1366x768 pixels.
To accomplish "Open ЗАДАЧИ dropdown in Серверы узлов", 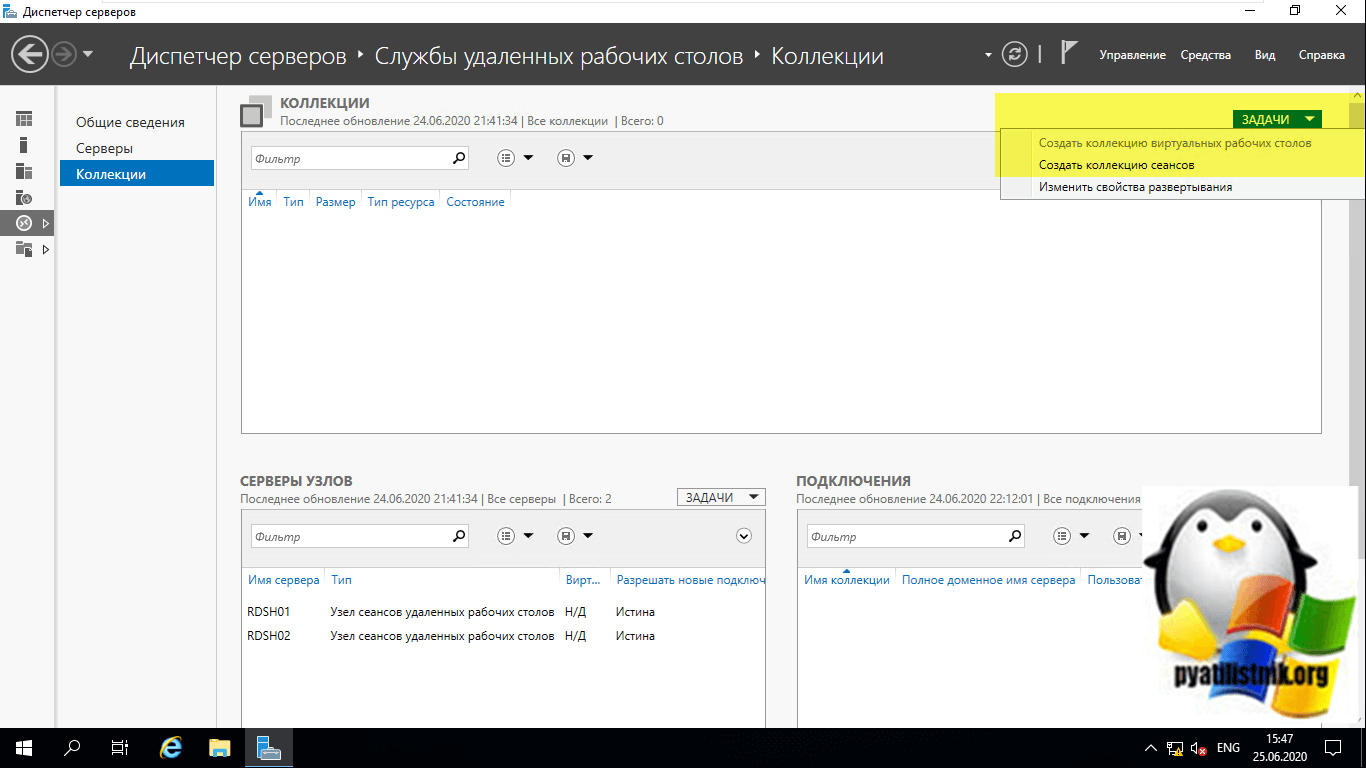I will [x=720, y=497].
